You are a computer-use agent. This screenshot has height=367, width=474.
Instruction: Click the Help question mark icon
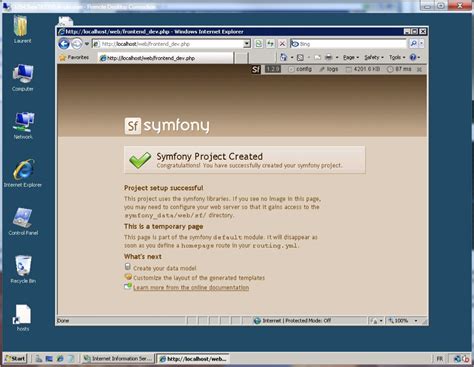(413, 57)
